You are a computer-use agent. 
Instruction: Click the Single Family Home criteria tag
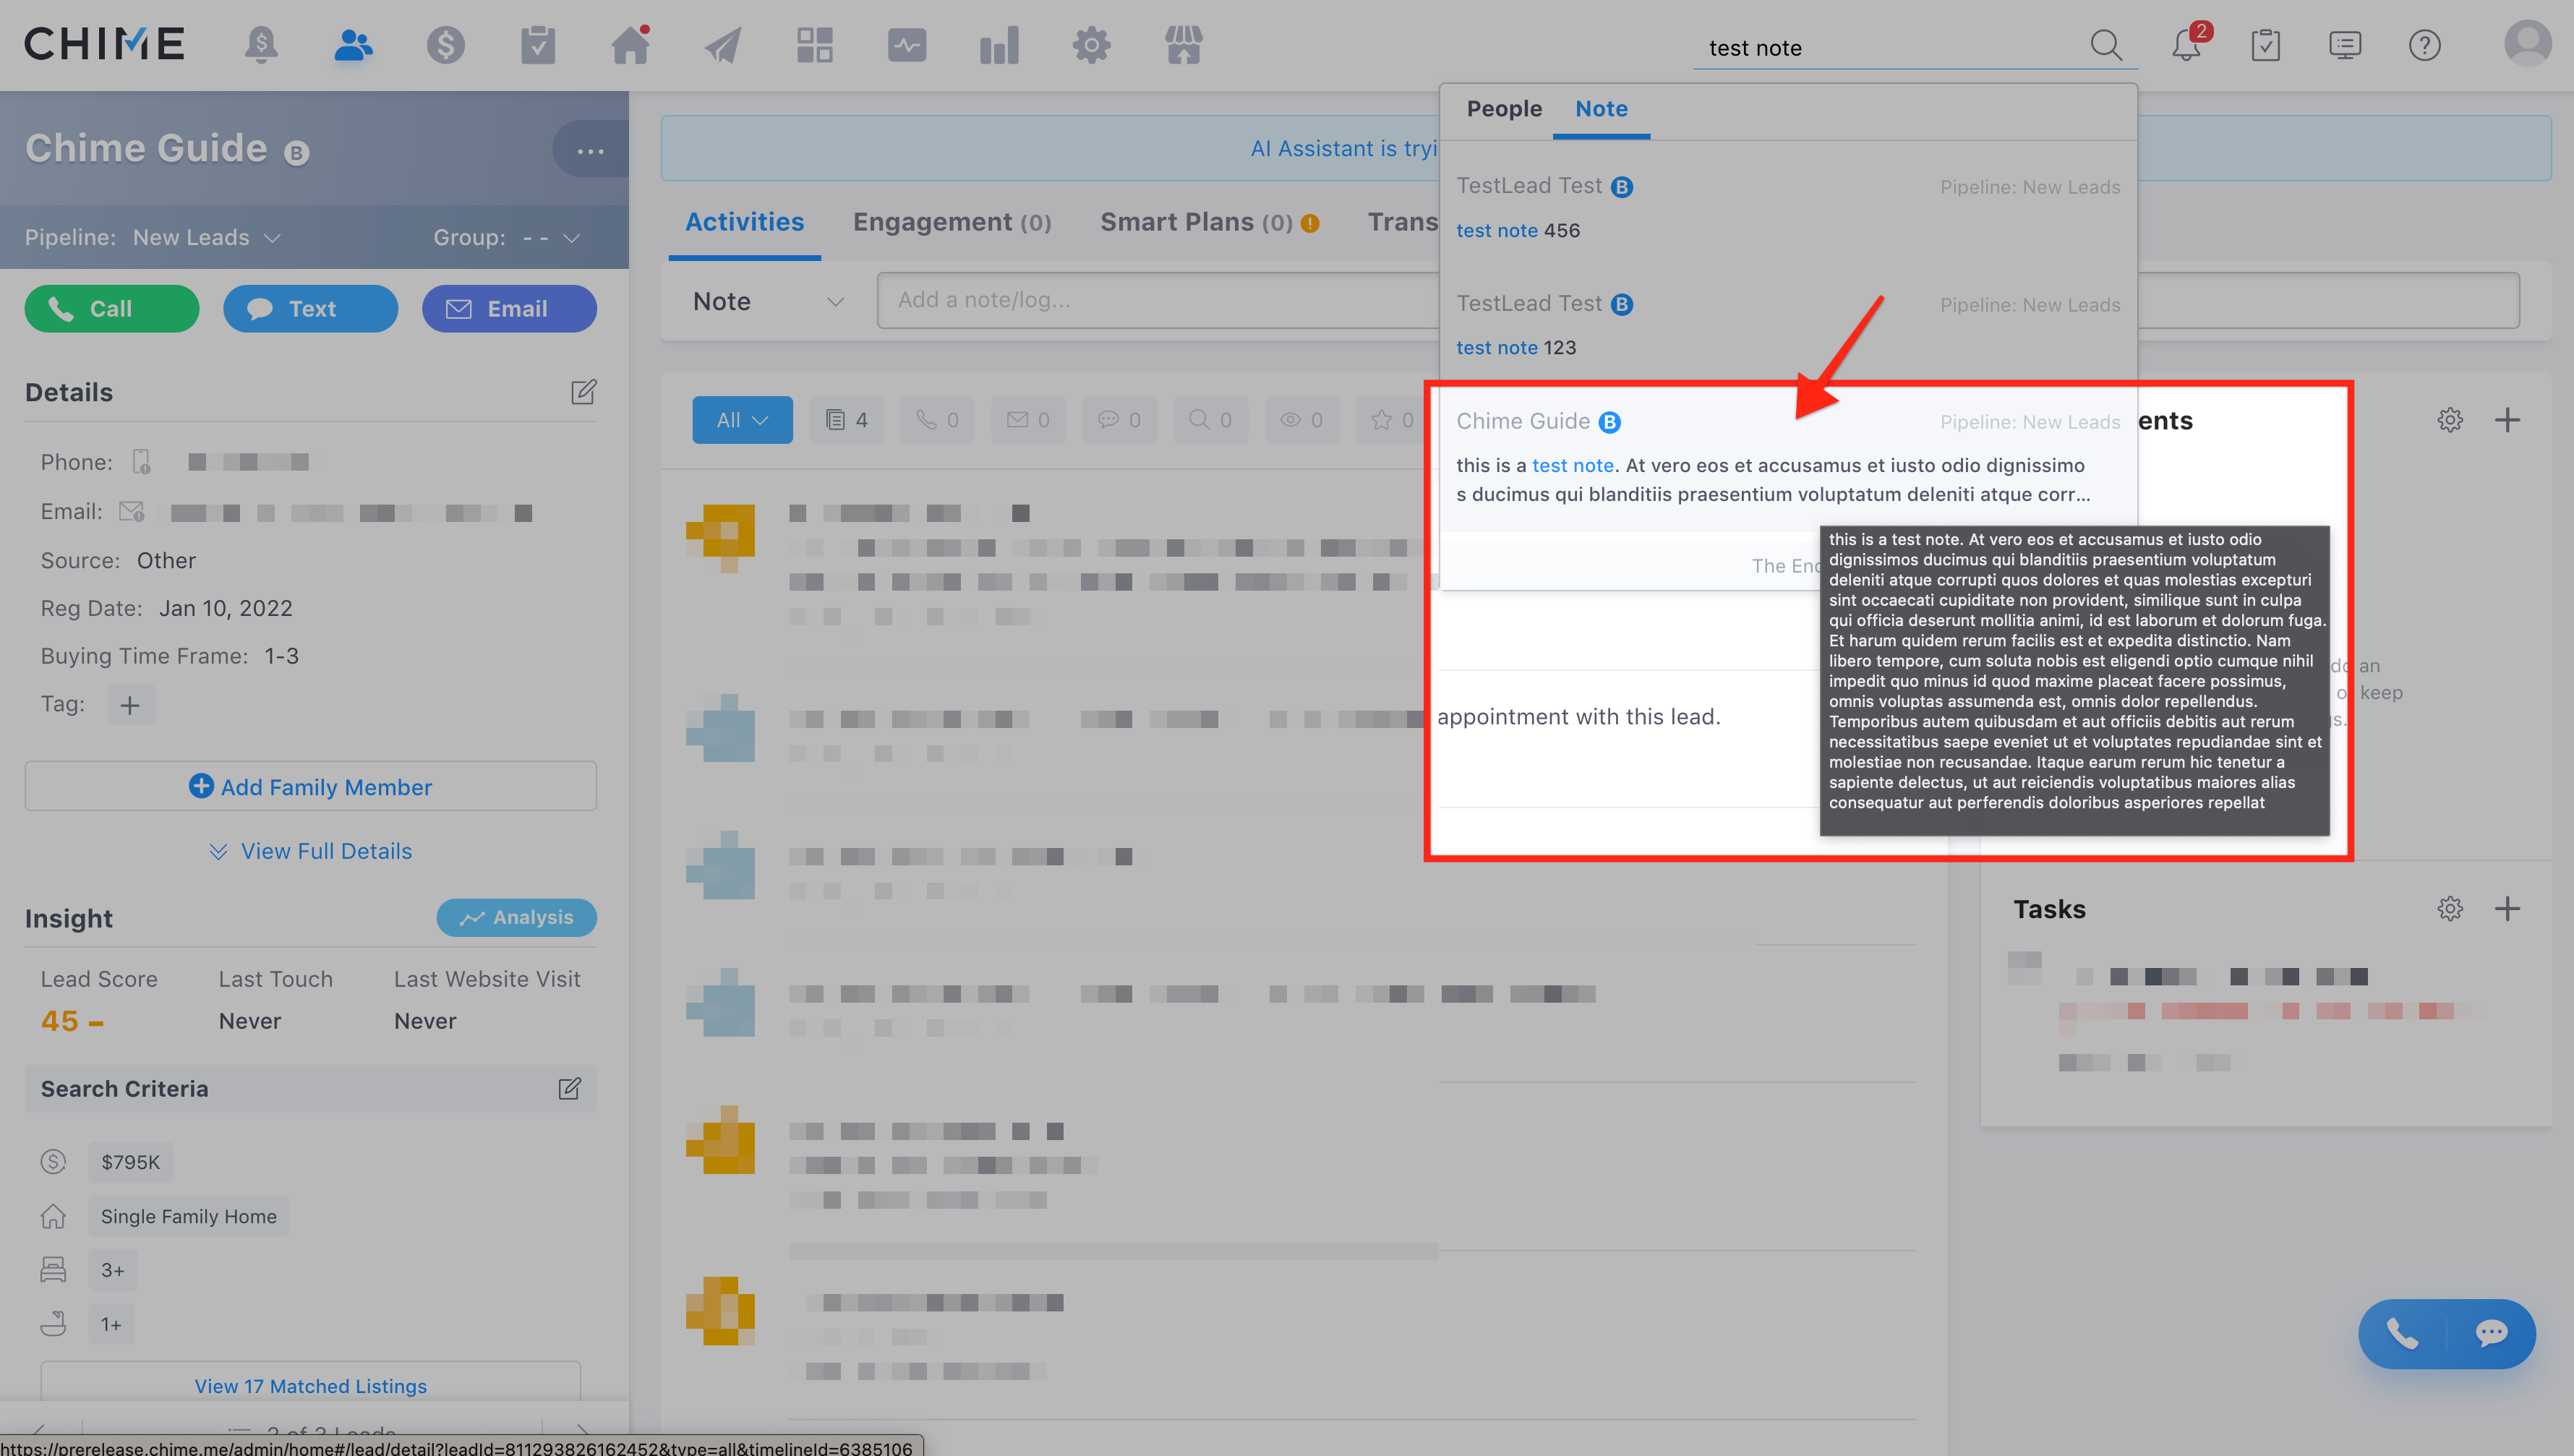188,1216
